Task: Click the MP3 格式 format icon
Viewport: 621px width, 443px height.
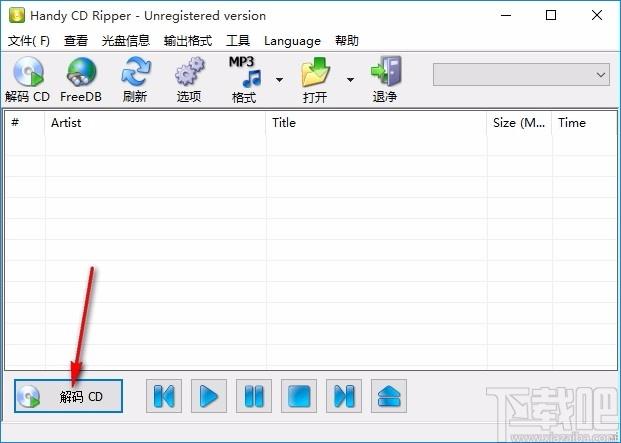Action: click(x=243, y=80)
